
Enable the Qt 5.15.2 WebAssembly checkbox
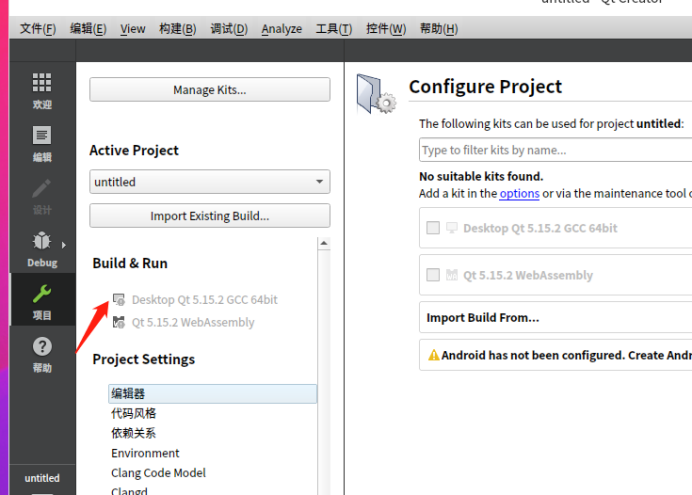[433, 275]
